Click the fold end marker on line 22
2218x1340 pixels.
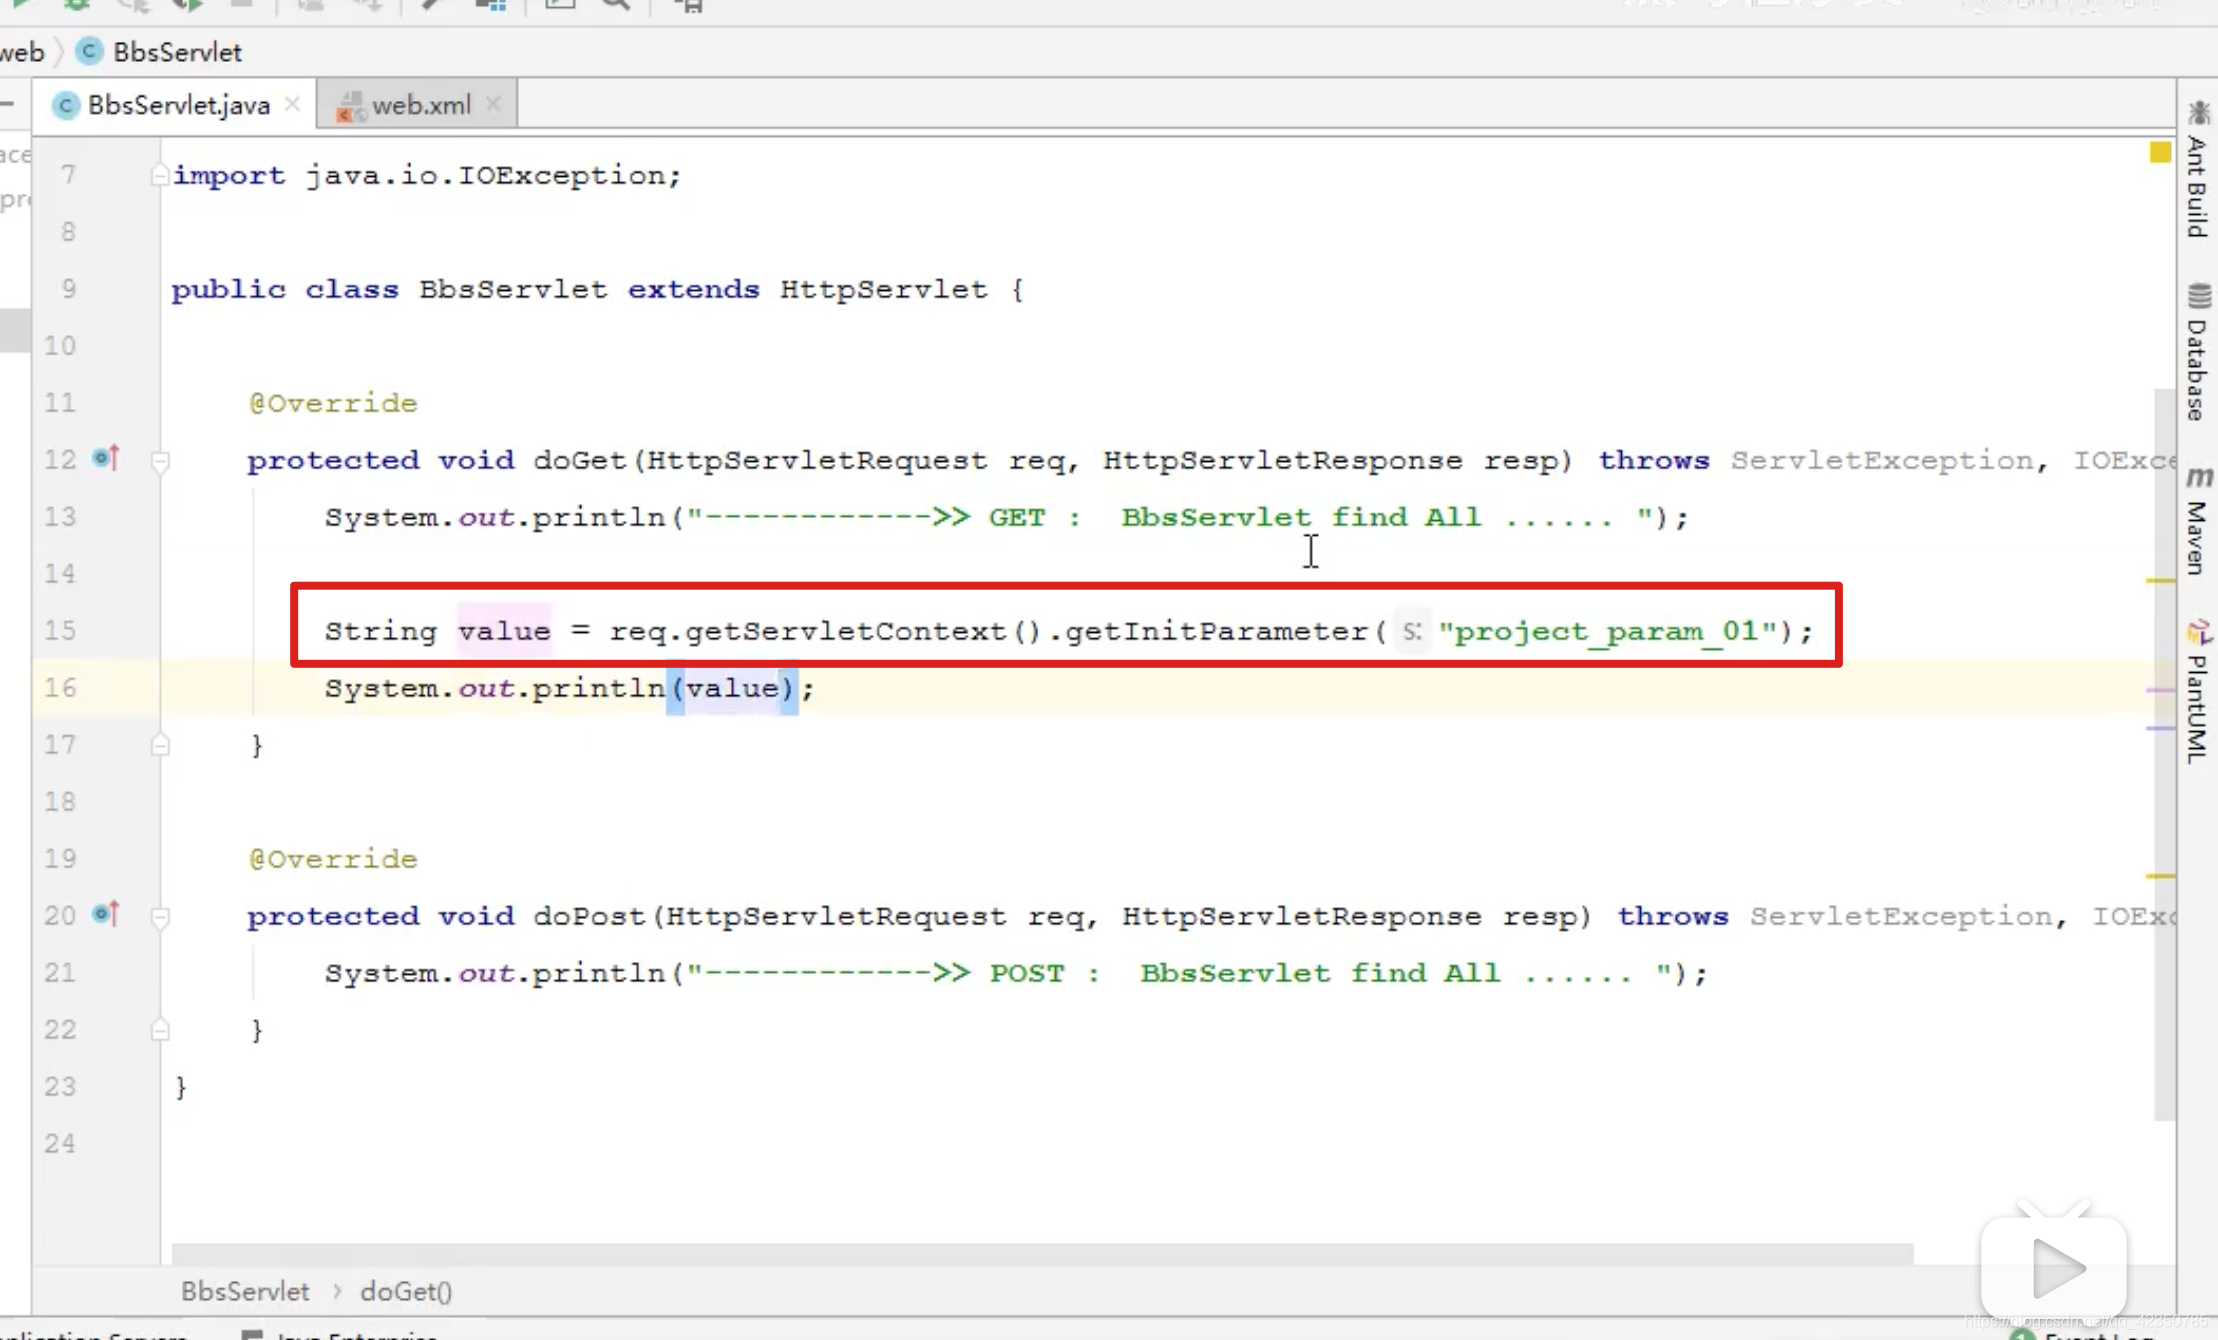pyautogui.click(x=160, y=1030)
